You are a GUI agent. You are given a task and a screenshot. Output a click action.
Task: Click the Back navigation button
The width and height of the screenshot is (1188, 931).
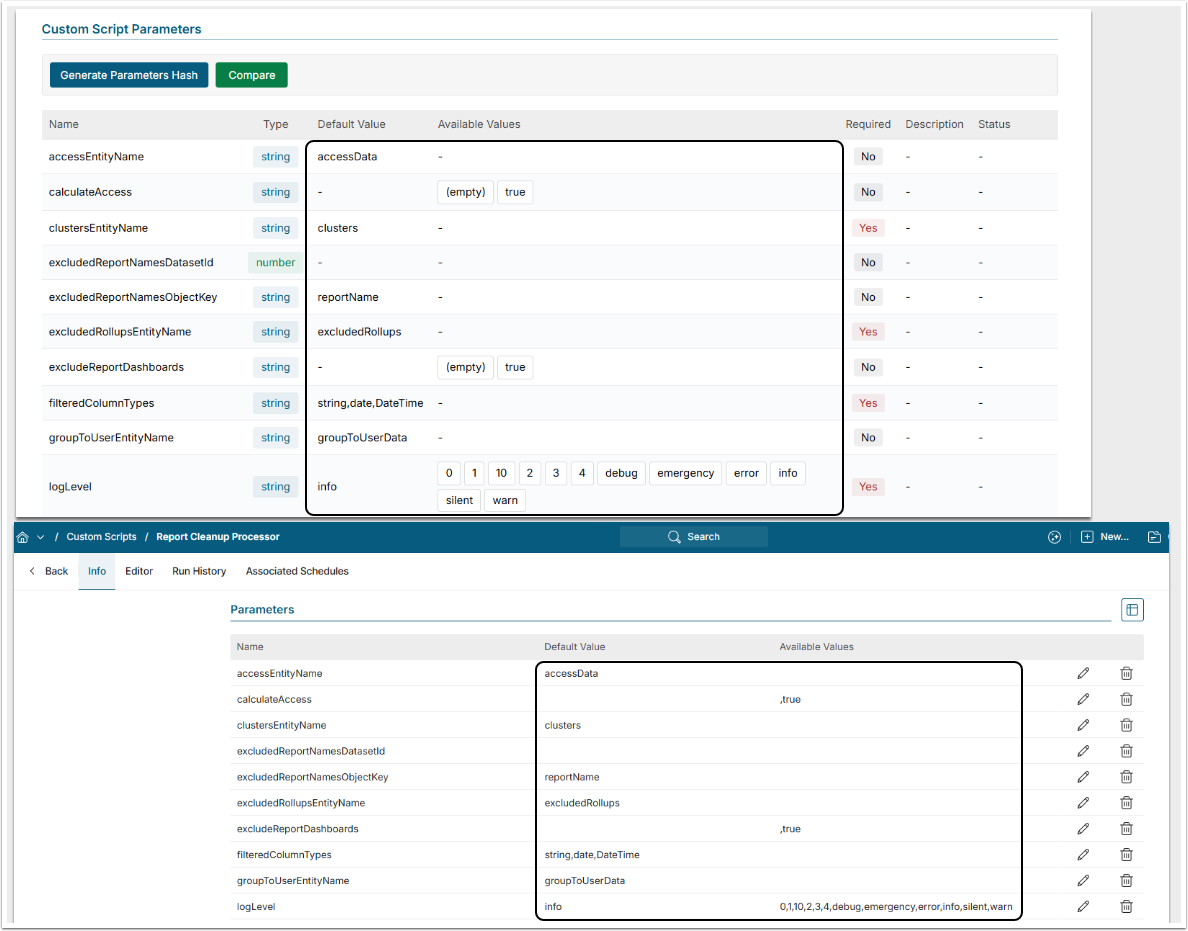49,571
